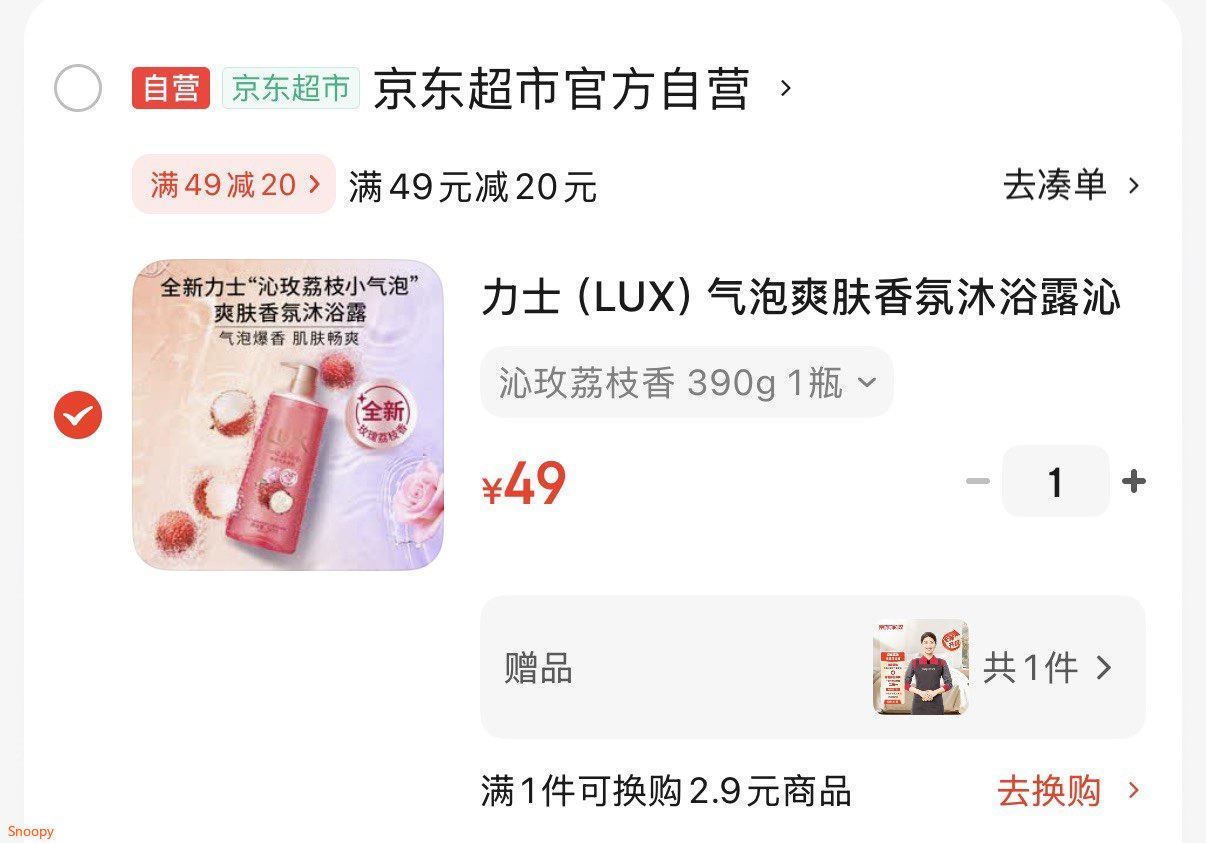1206x843 pixels.
Task: Expand the 沁玫荔枝香 390g 1瓶 variant dropdown
Action: point(687,382)
